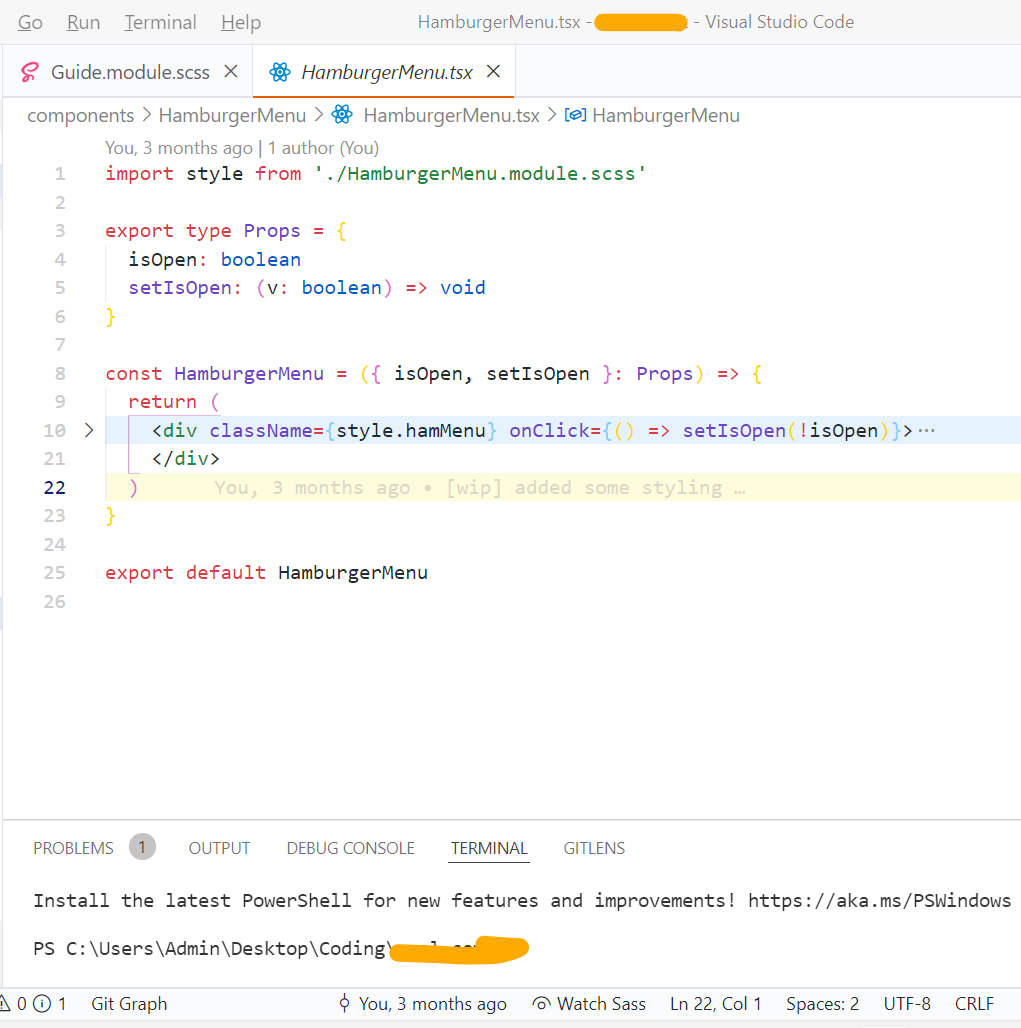Click the Sass icon on Guide.module.scss tab
Viewport: 1021px width, 1028px height.
(x=30, y=71)
